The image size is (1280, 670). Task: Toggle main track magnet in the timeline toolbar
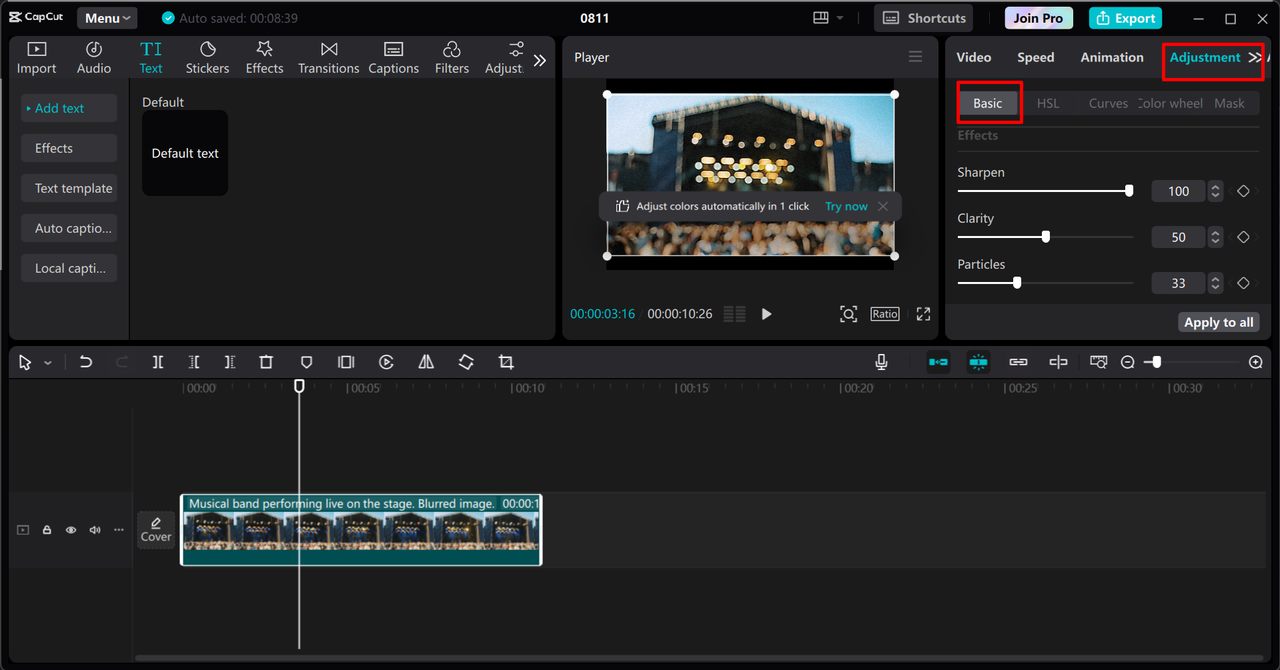tap(938, 362)
